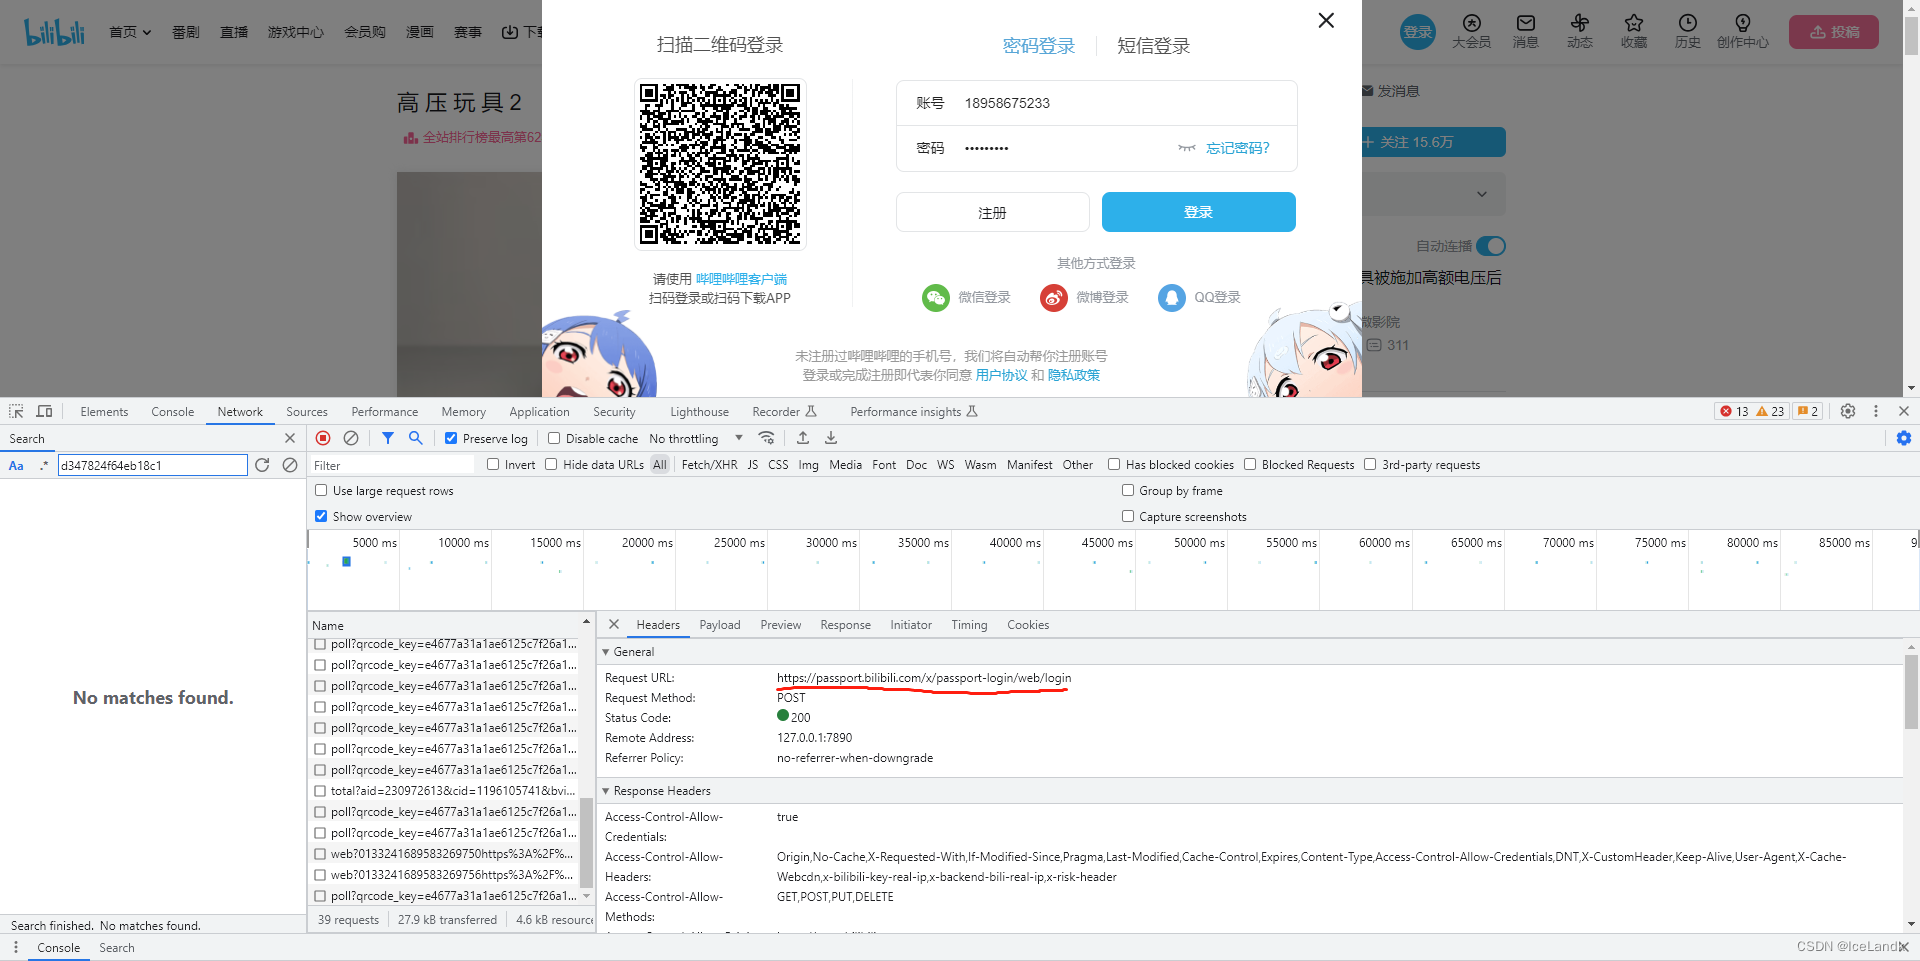This screenshot has width=1920, height=961.
Task: Uncheck Preserve log
Action: pos(452,438)
